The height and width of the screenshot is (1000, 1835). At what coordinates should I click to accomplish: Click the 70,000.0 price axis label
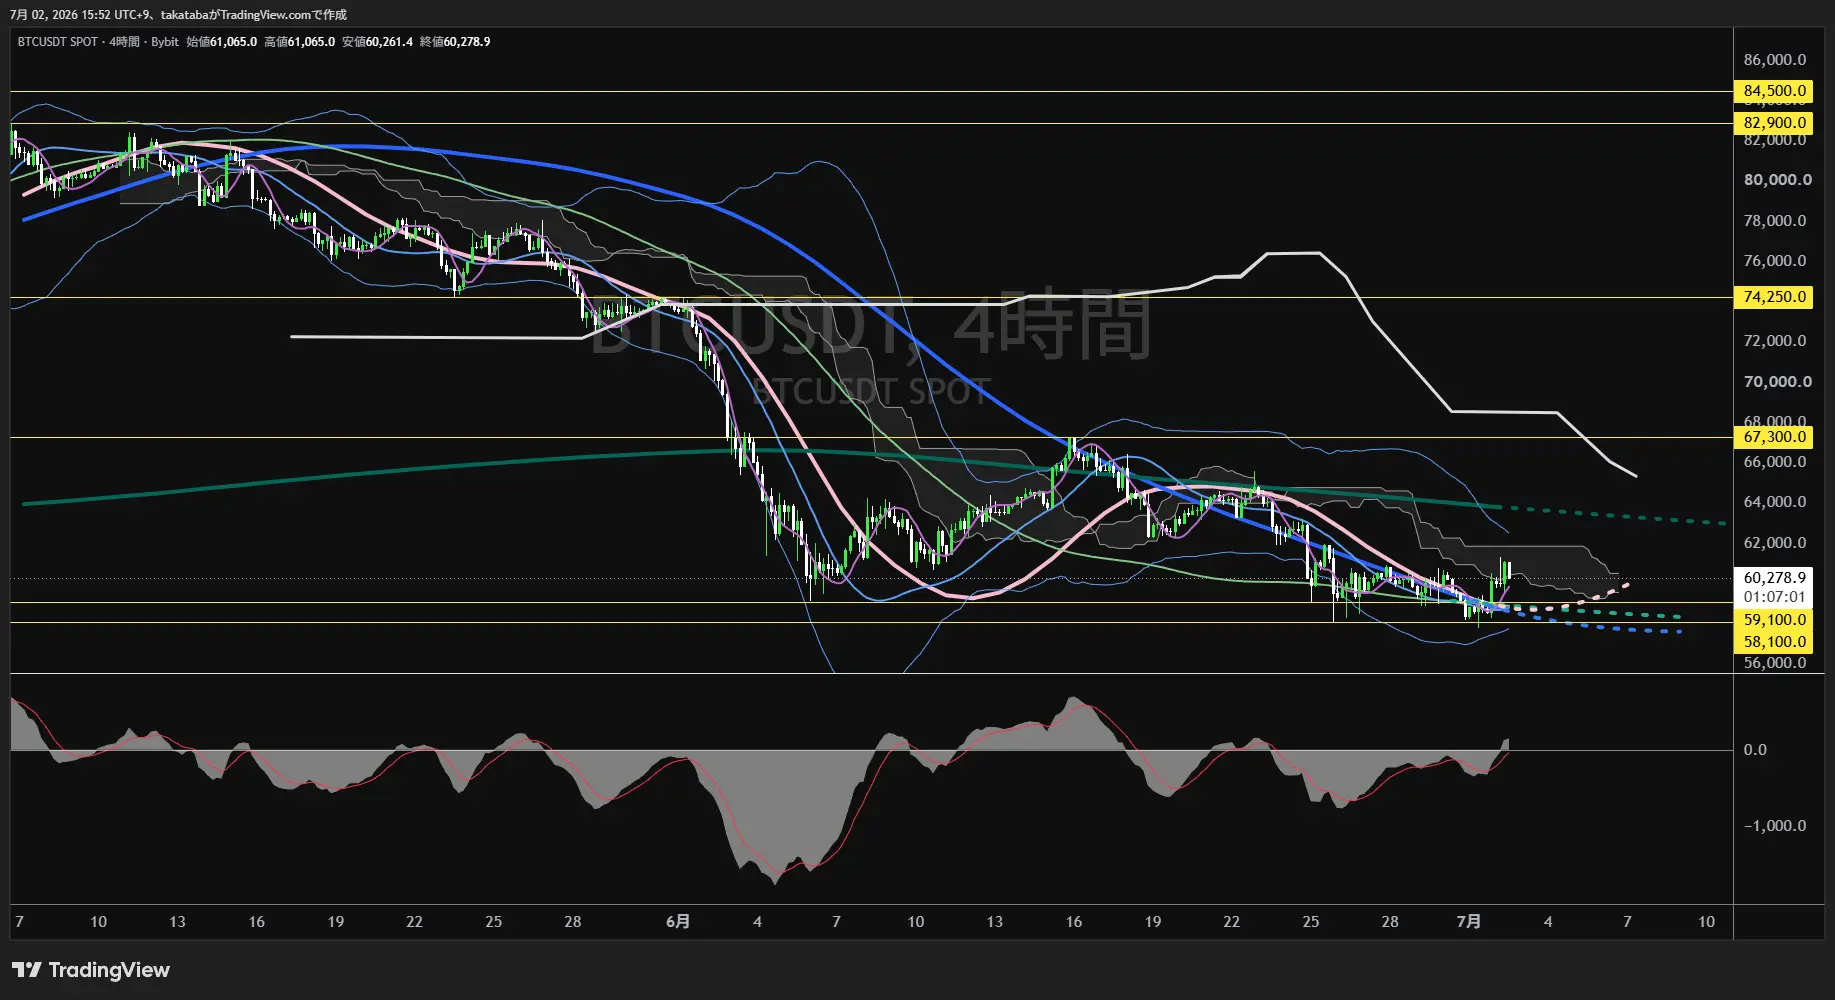click(1776, 382)
